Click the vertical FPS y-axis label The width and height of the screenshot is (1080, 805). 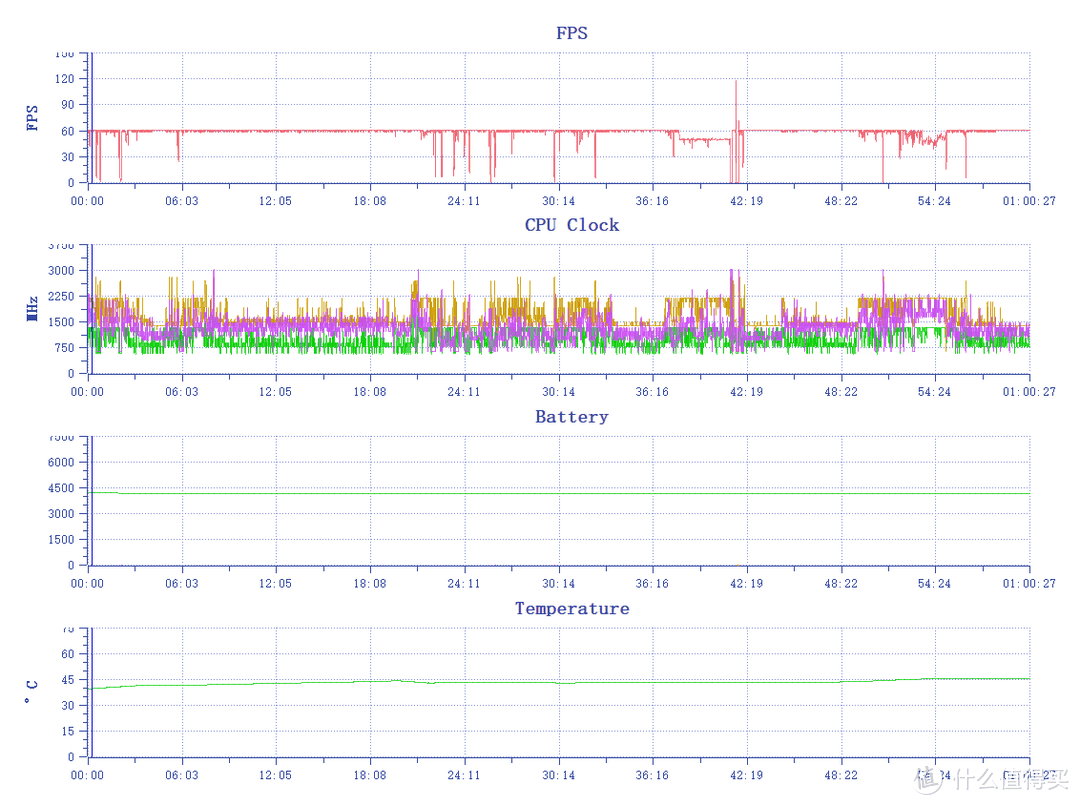[x=33, y=118]
